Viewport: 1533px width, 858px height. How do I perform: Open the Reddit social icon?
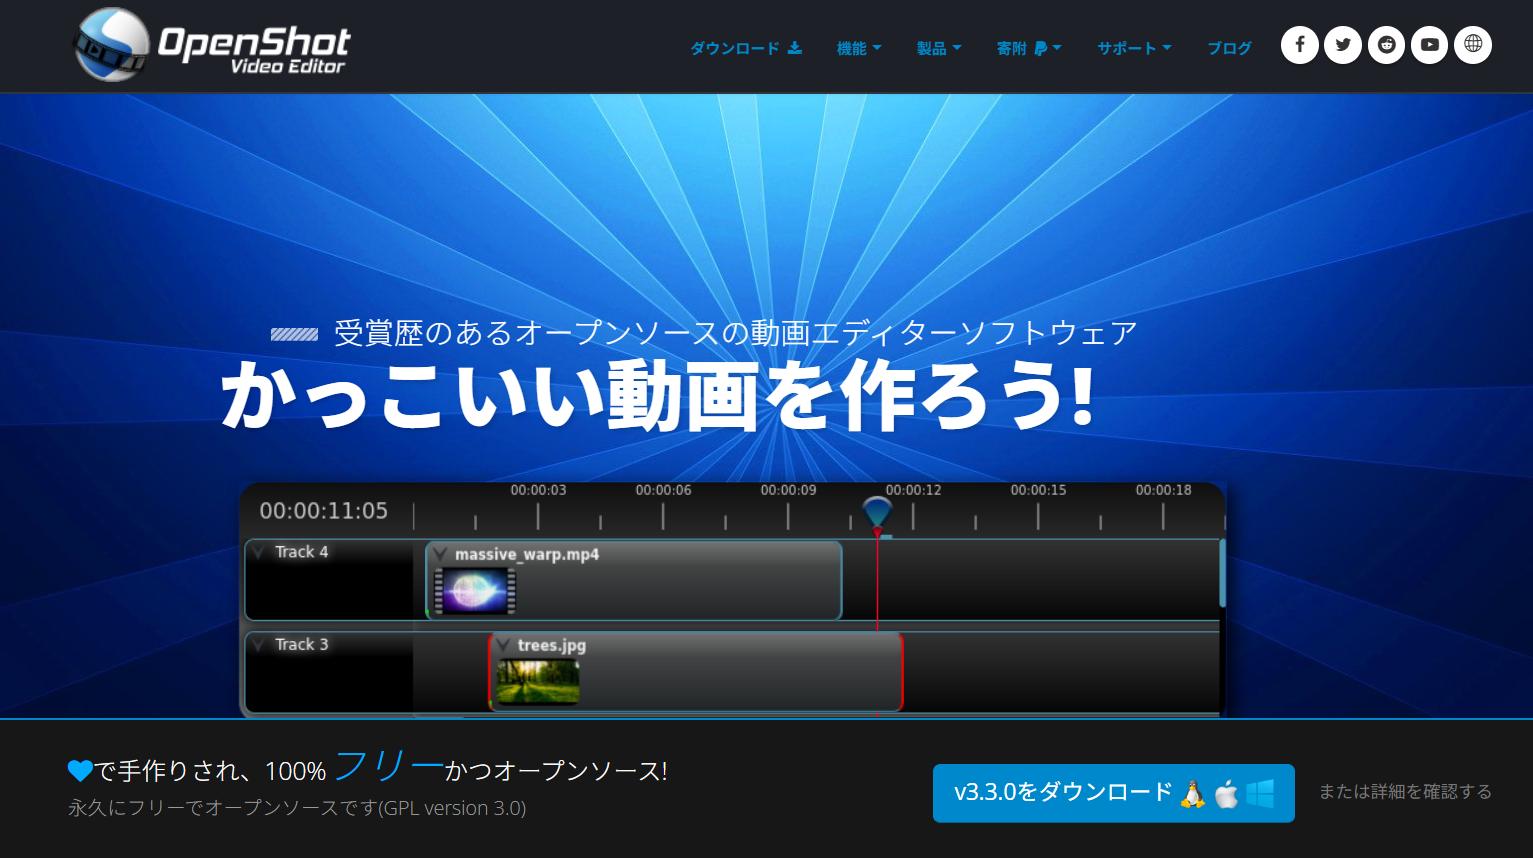1386,45
